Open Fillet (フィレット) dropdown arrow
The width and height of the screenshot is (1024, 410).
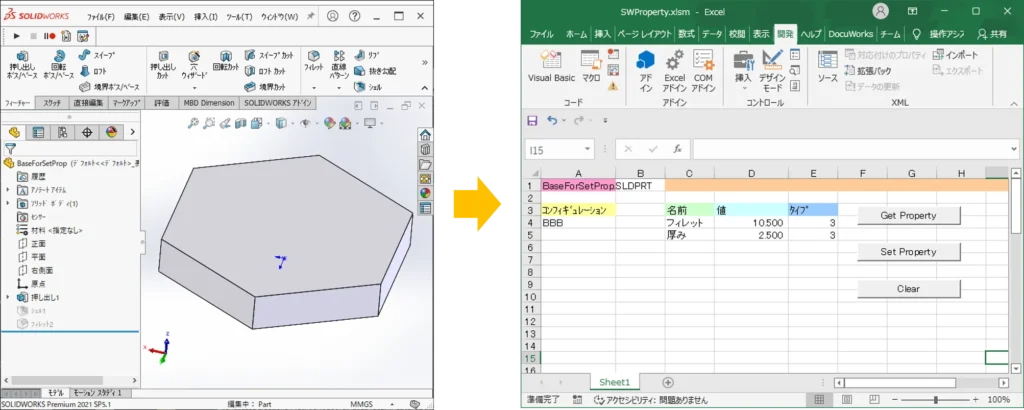pos(313,87)
